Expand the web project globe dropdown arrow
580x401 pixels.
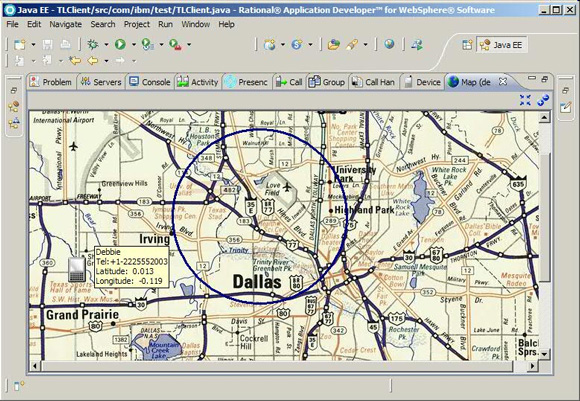click(x=283, y=45)
